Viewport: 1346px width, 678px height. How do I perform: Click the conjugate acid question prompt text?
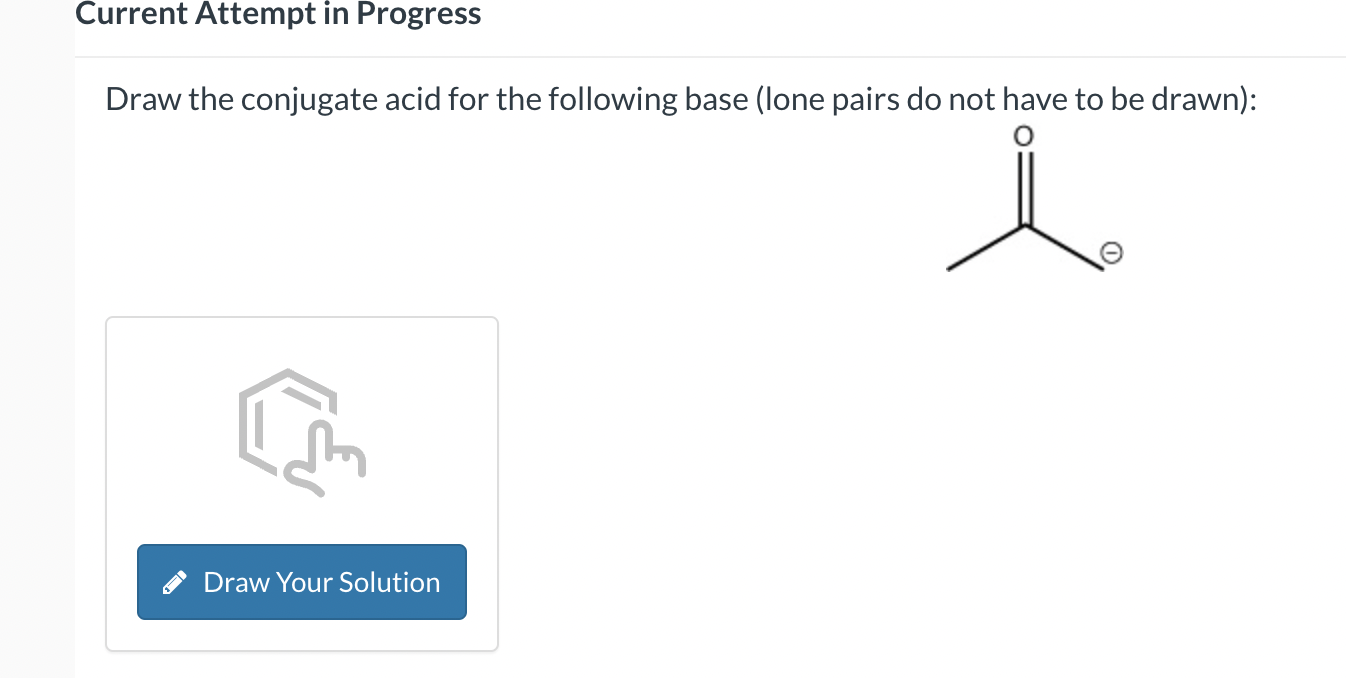pos(680,99)
